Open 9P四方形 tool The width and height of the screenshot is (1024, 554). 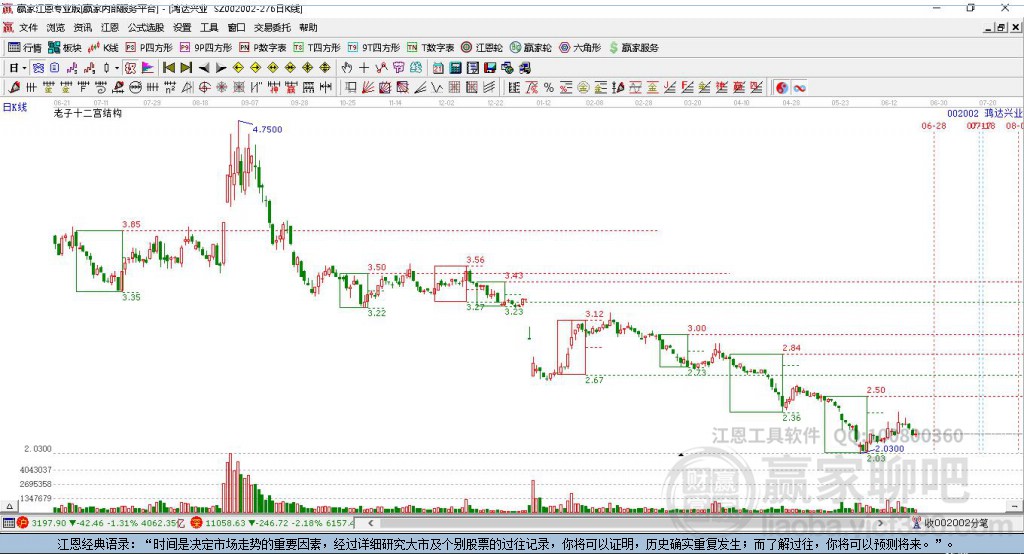tap(206, 48)
